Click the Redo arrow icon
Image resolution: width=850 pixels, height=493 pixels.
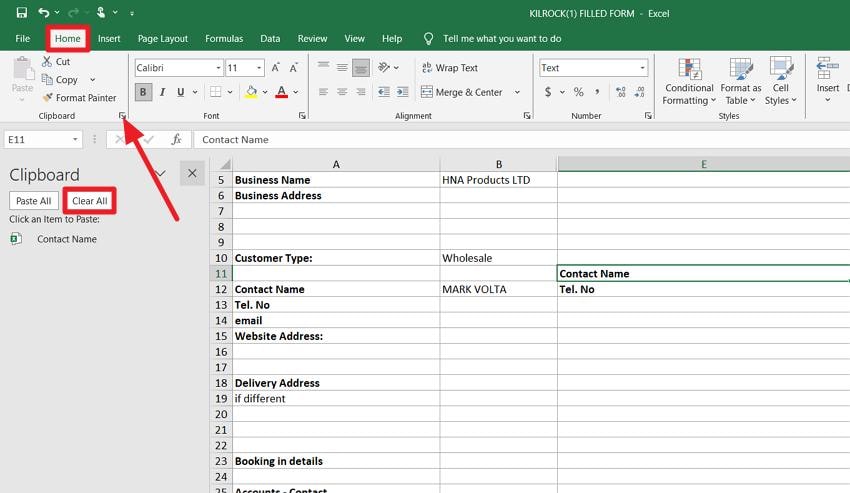74,12
